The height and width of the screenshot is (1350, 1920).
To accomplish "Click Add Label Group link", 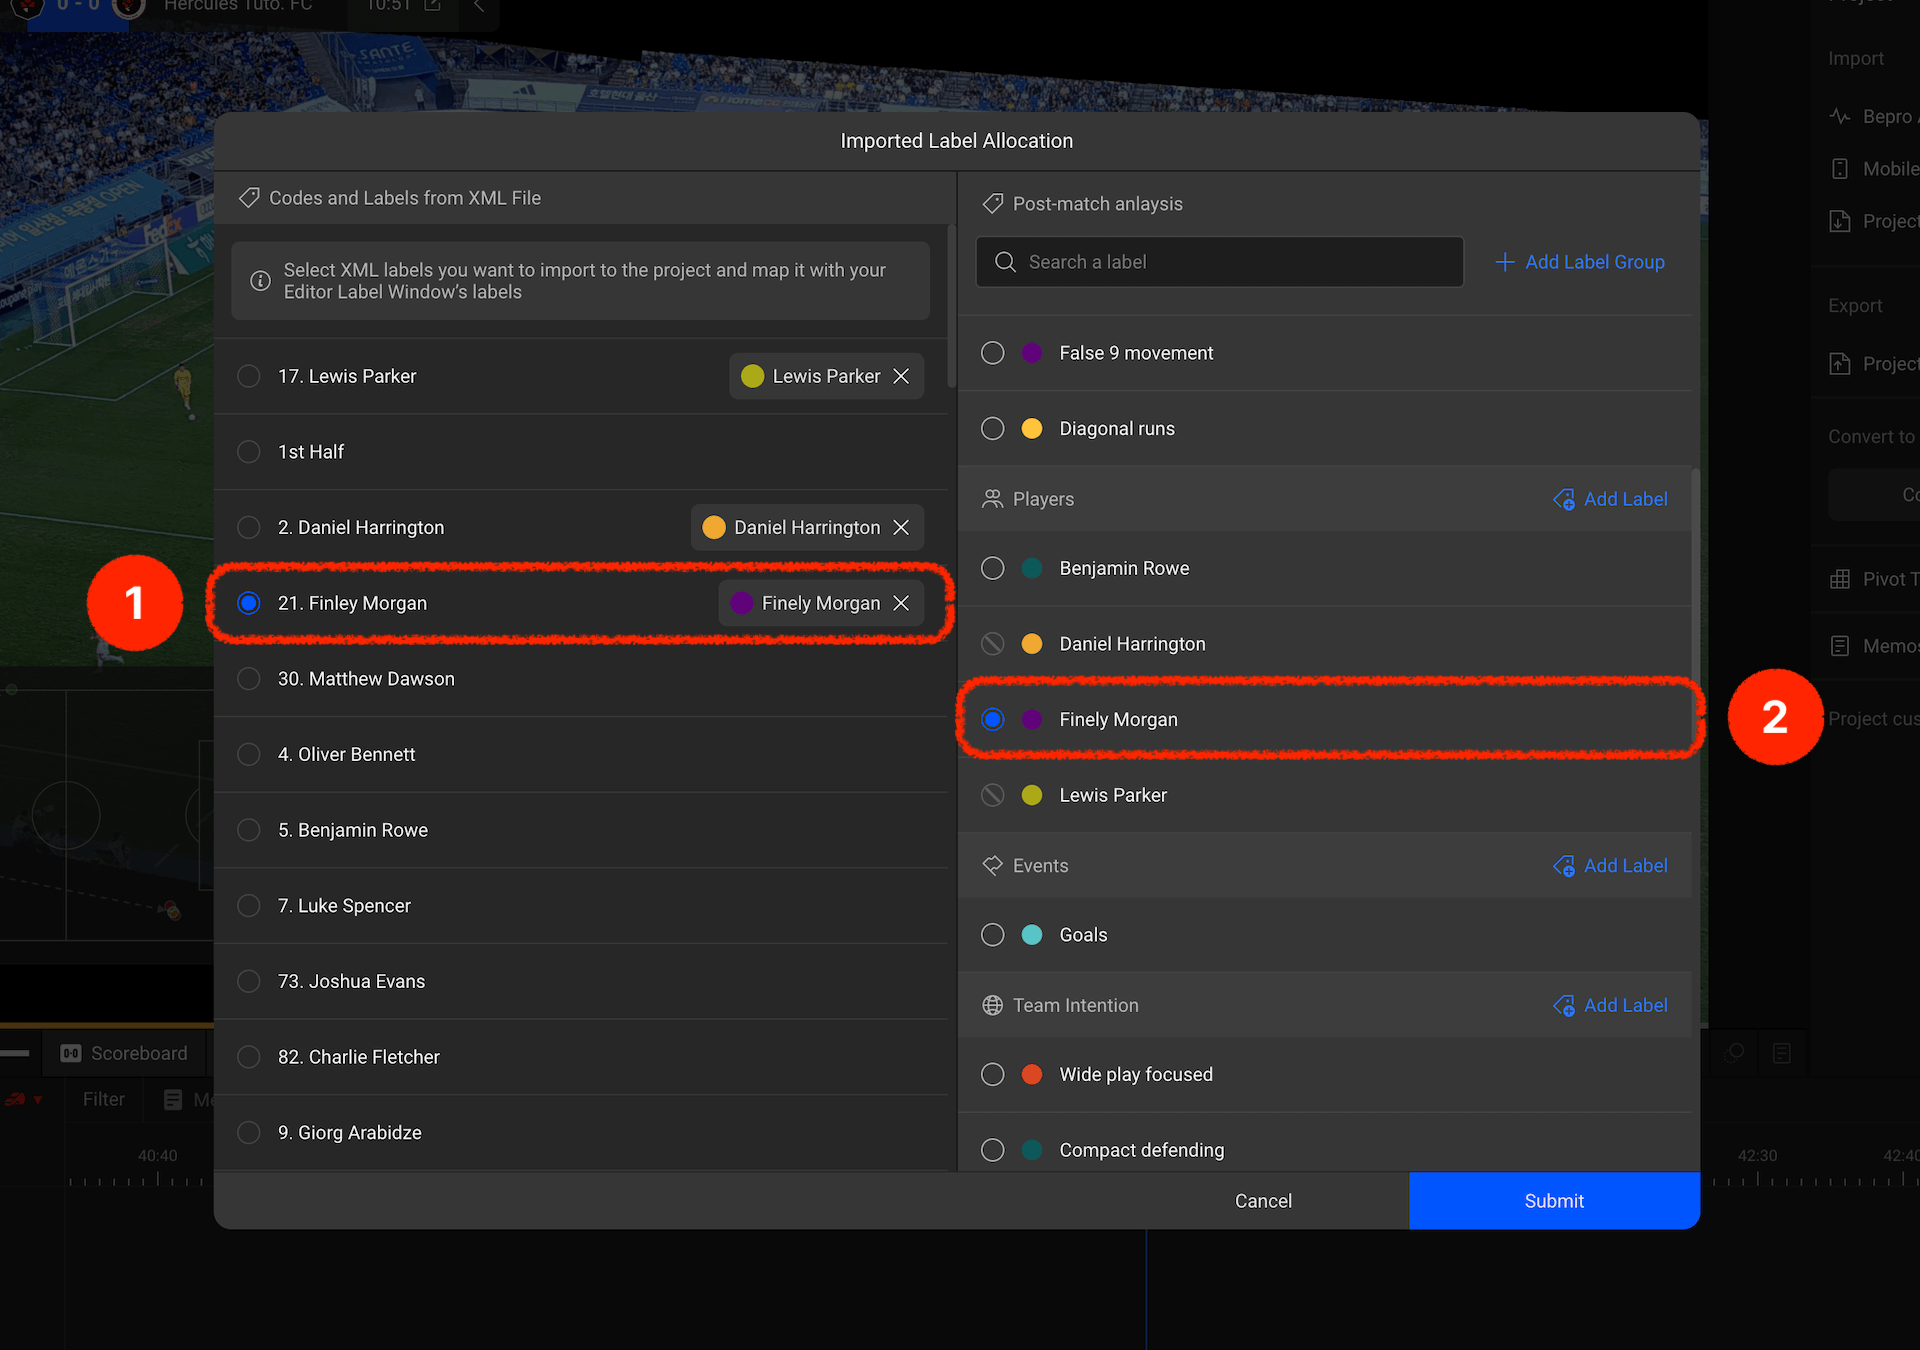I will (x=1580, y=262).
